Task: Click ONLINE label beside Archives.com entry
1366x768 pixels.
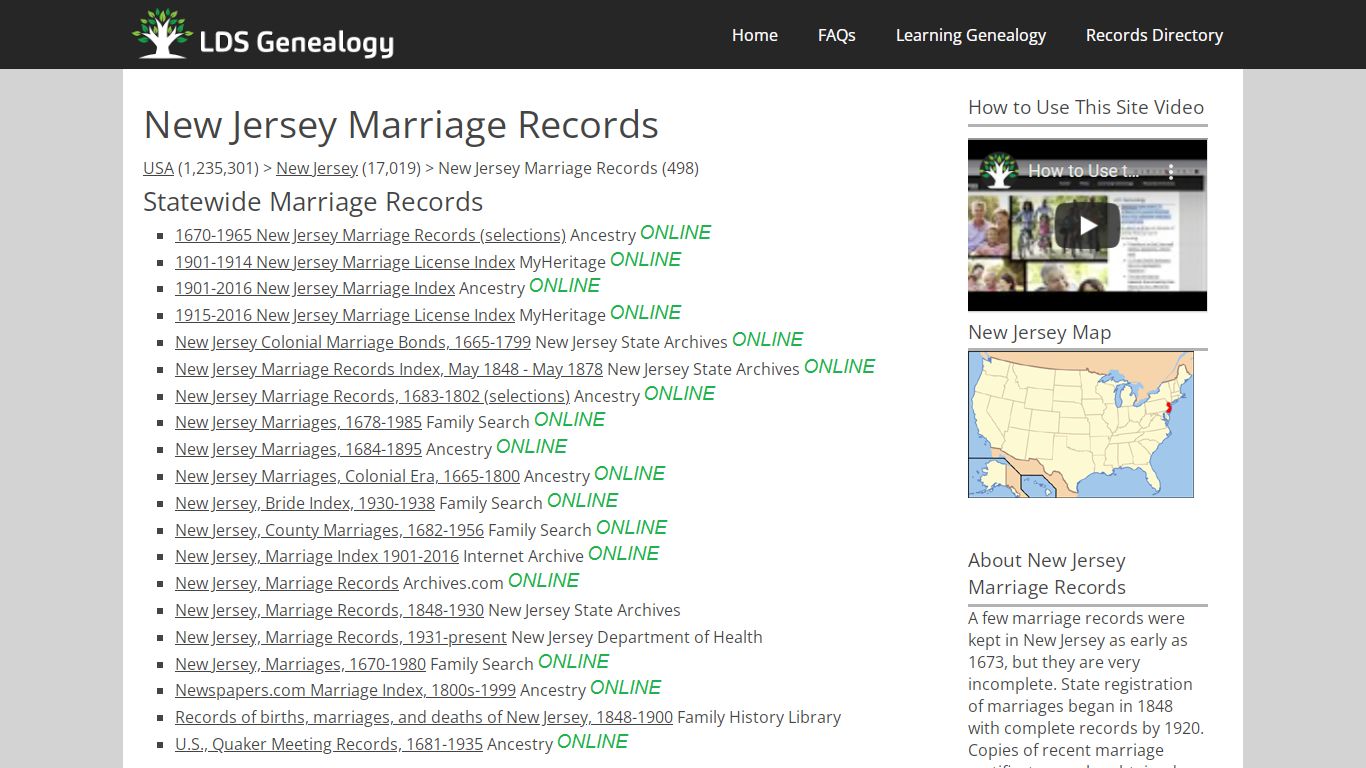Action: click(544, 581)
